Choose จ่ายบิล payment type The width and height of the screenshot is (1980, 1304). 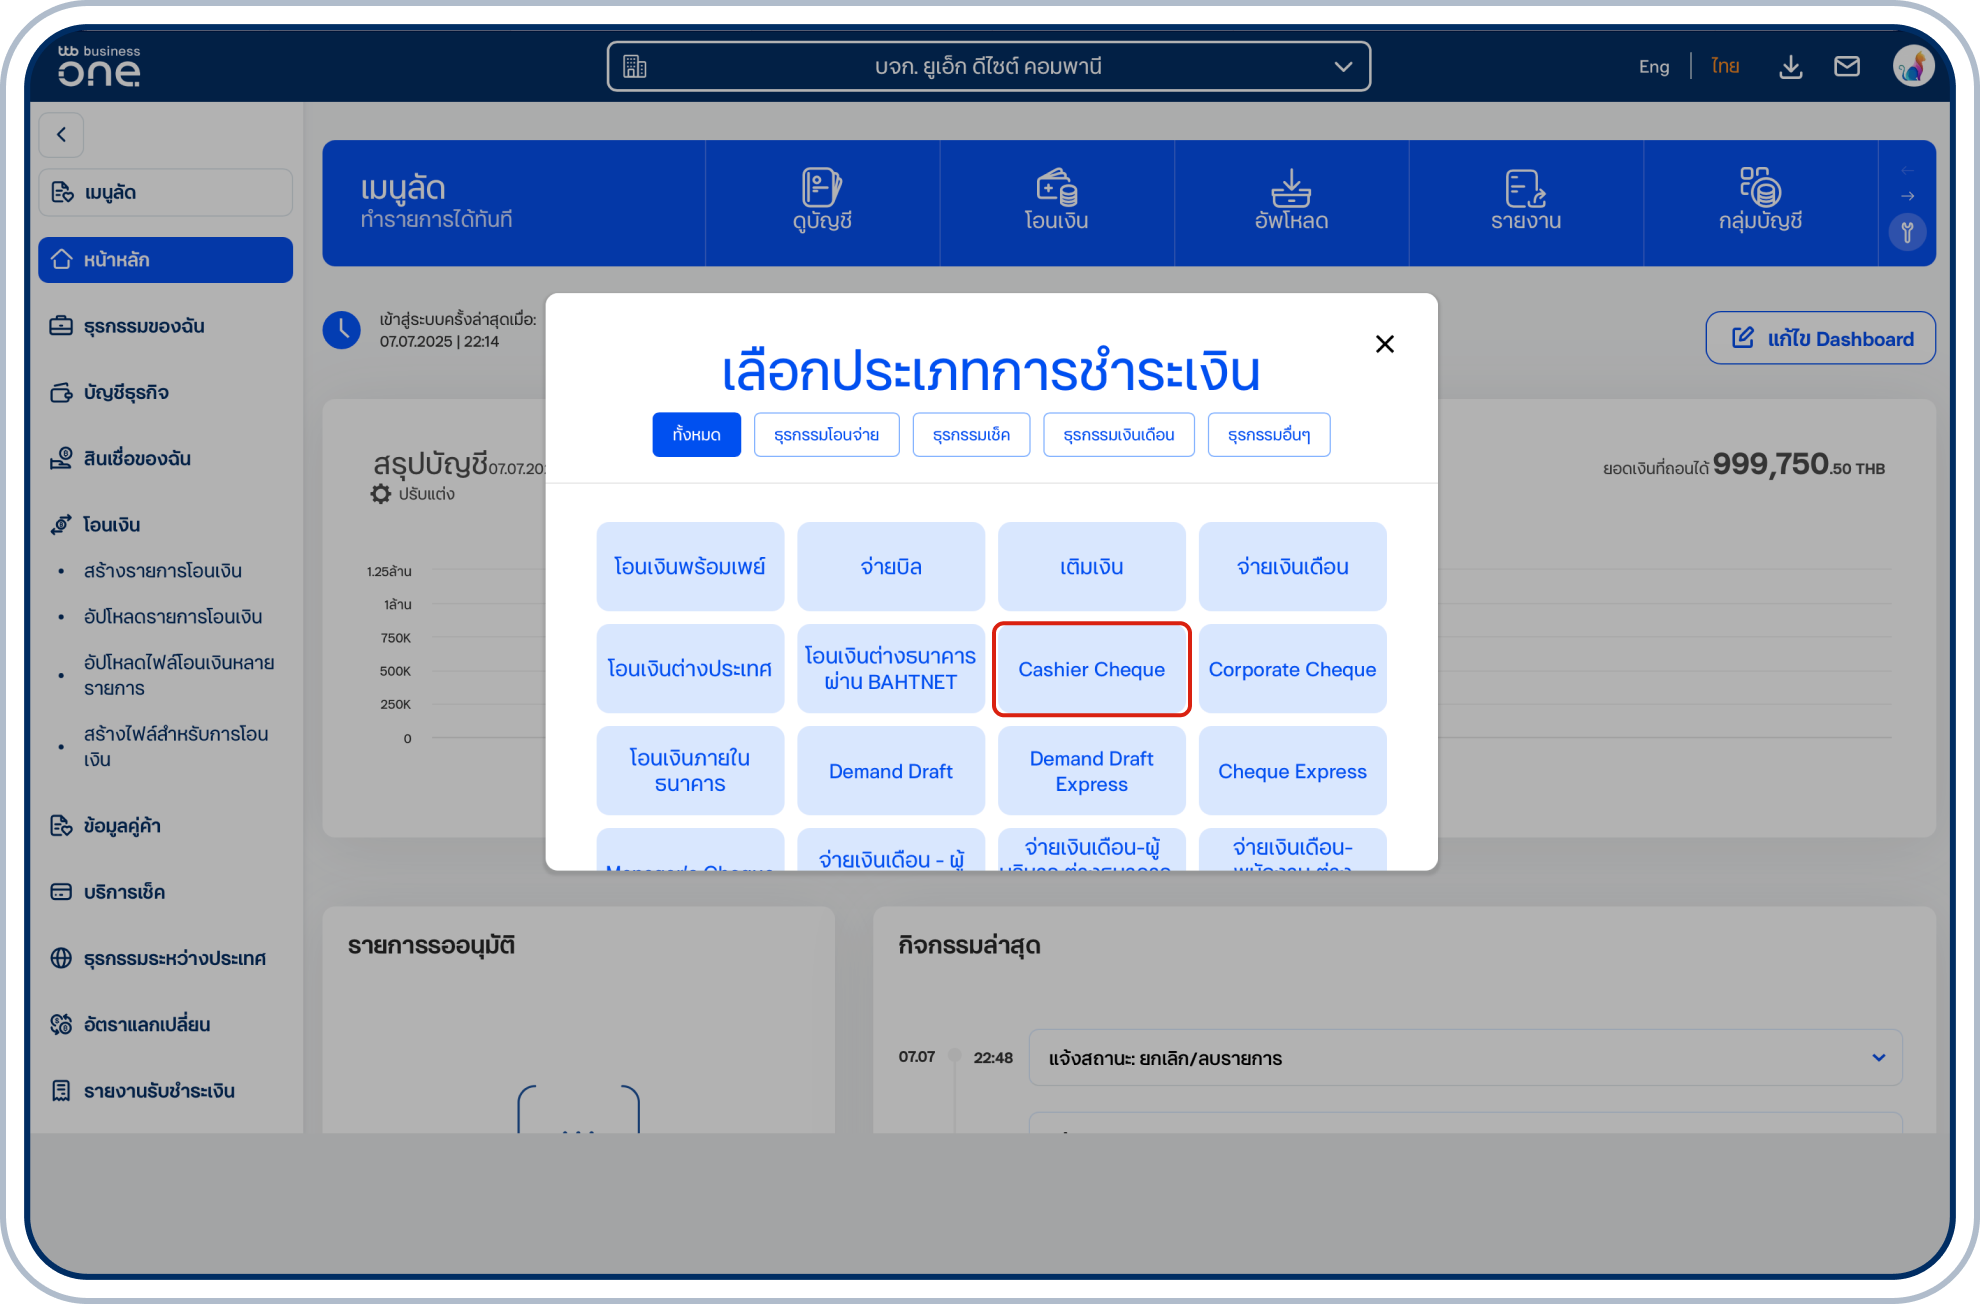click(x=891, y=567)
